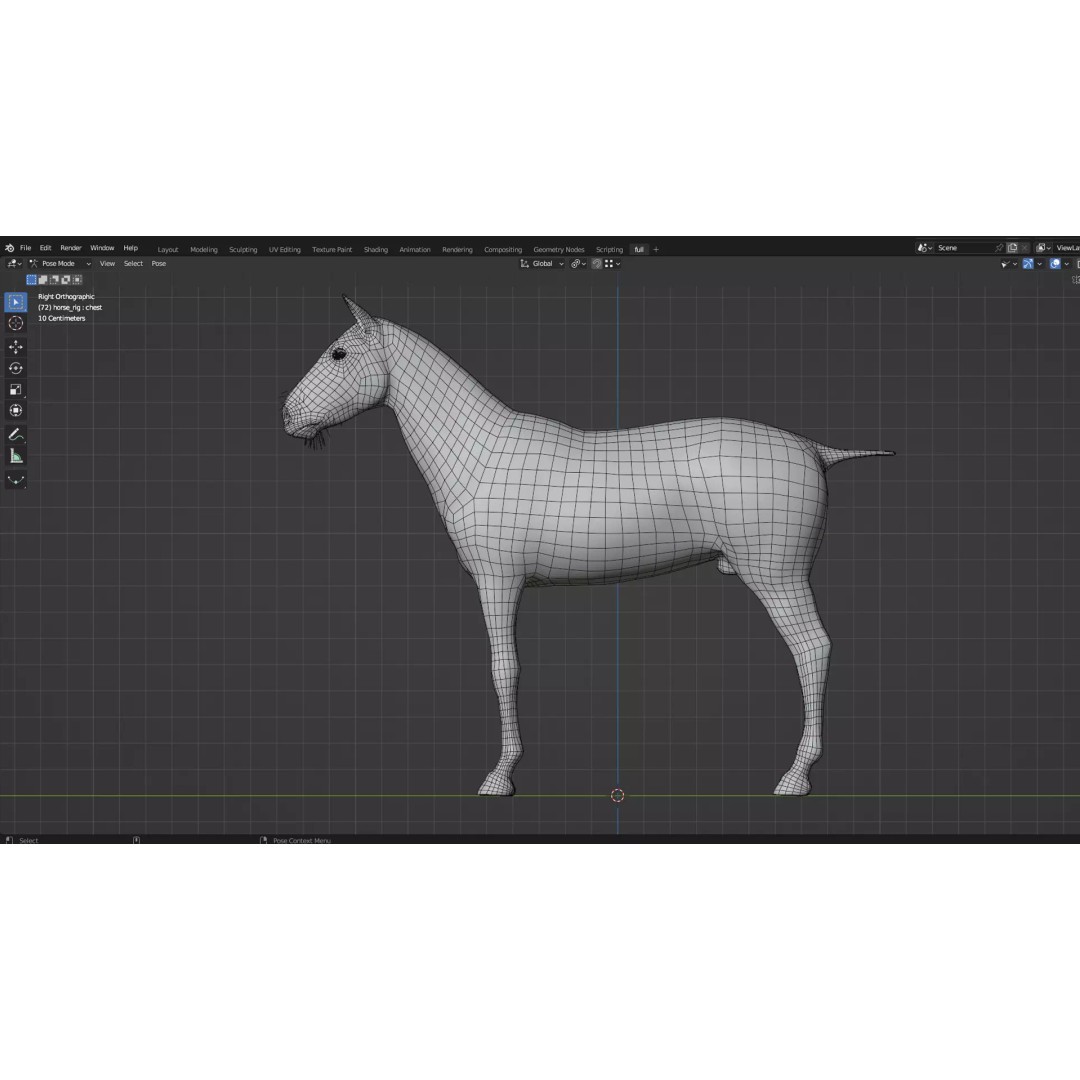Switch to Geometry Nodes workspace tab
1080x1080 pixels.
point(559,249)
